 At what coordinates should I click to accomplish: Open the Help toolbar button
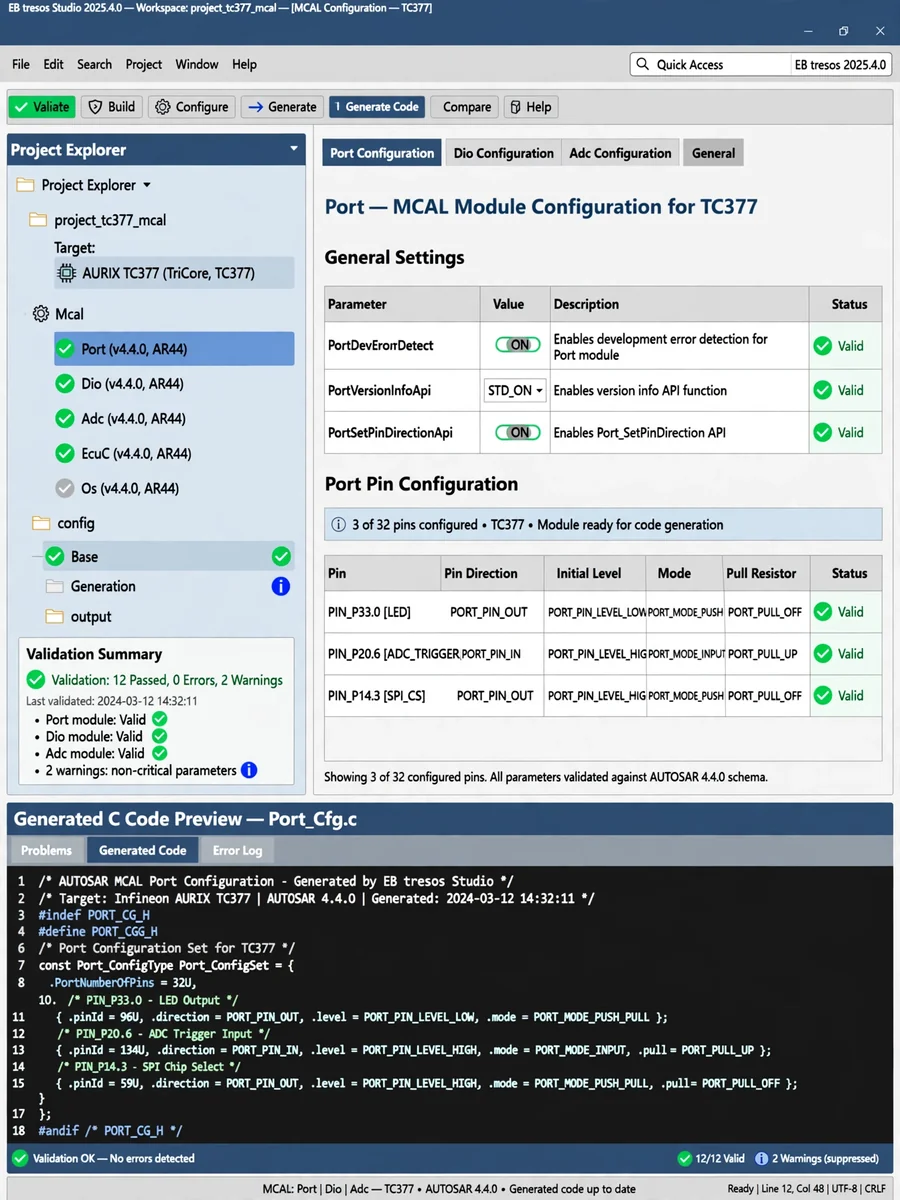(529, 107)
